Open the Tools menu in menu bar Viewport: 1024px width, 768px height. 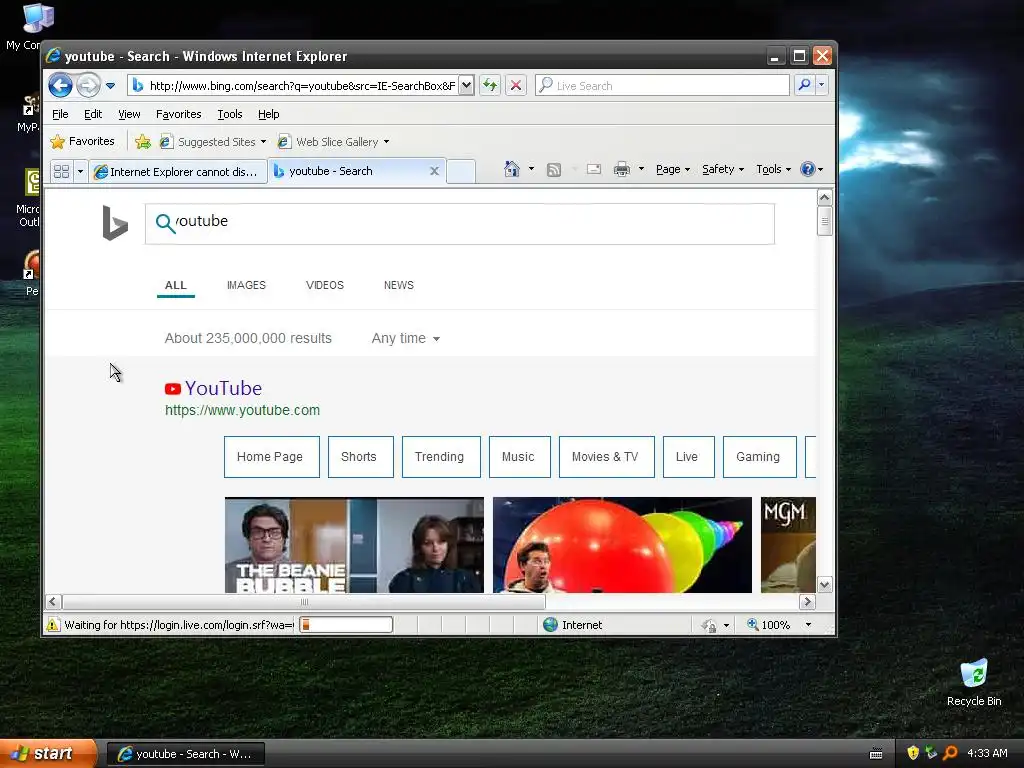[230, 114]
